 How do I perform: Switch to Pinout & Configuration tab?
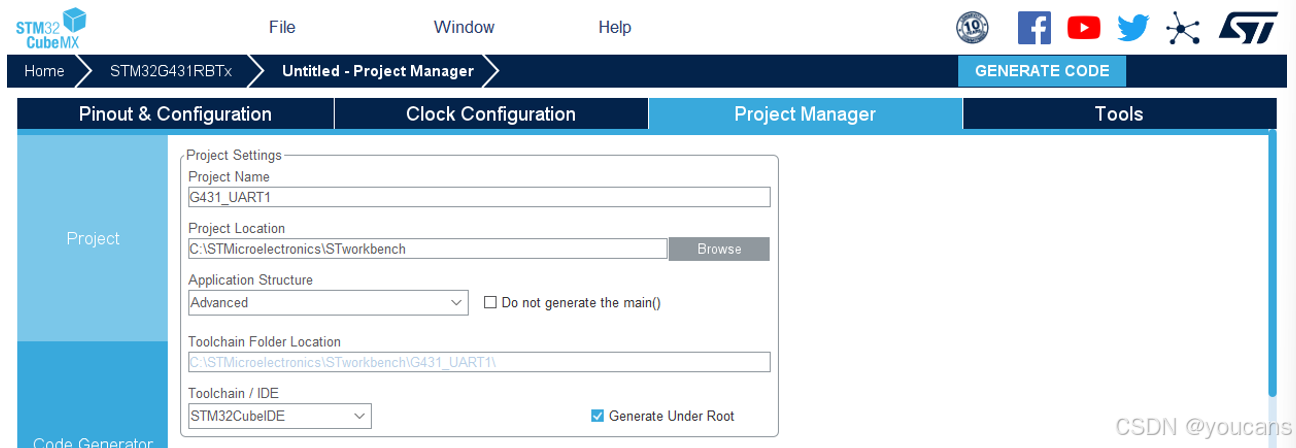click(175, 114)
